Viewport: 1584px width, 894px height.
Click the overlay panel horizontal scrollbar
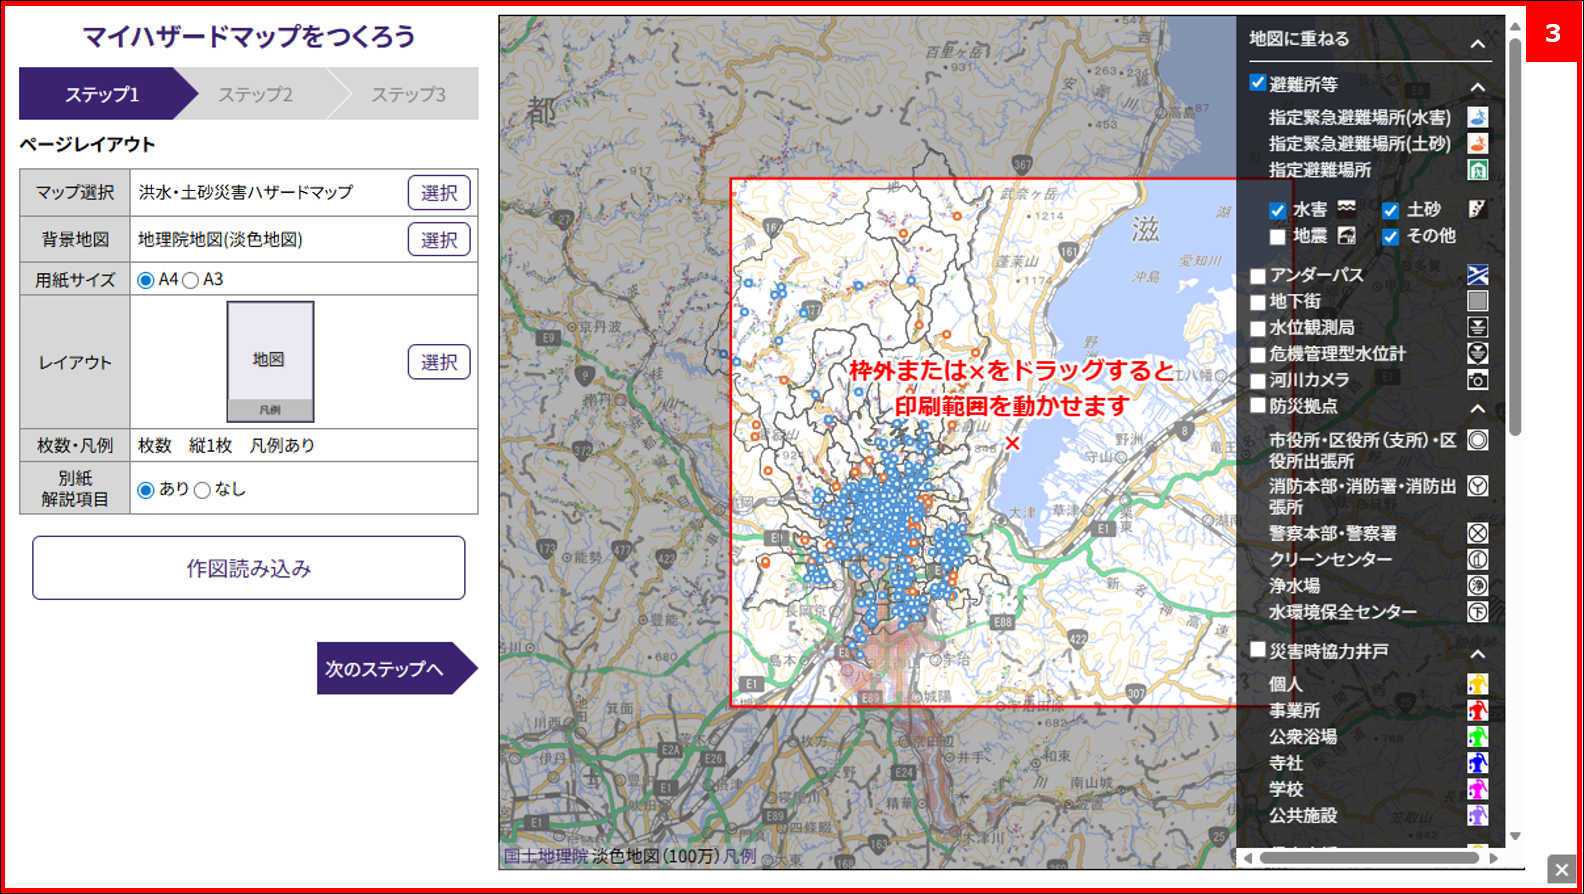(x=1369, y=858)
